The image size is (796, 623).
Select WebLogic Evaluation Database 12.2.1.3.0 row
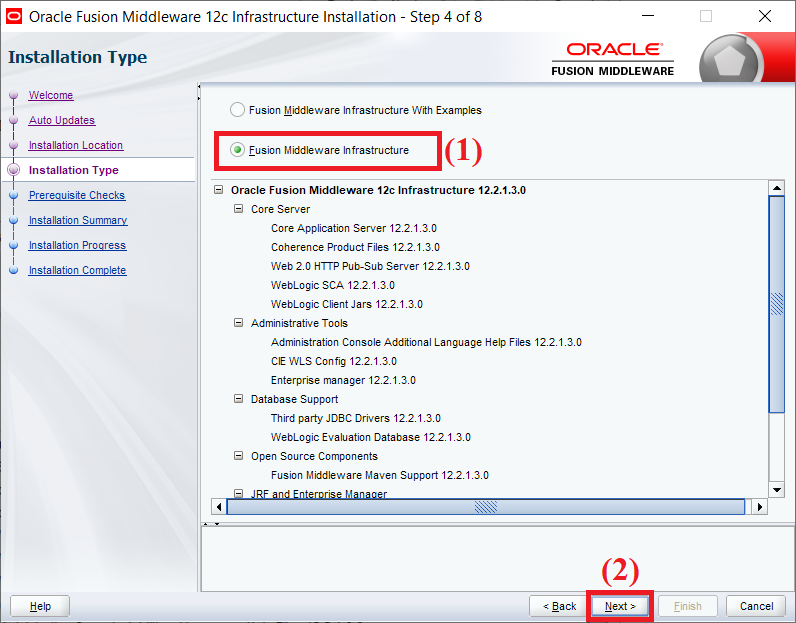tap(371, 437)
